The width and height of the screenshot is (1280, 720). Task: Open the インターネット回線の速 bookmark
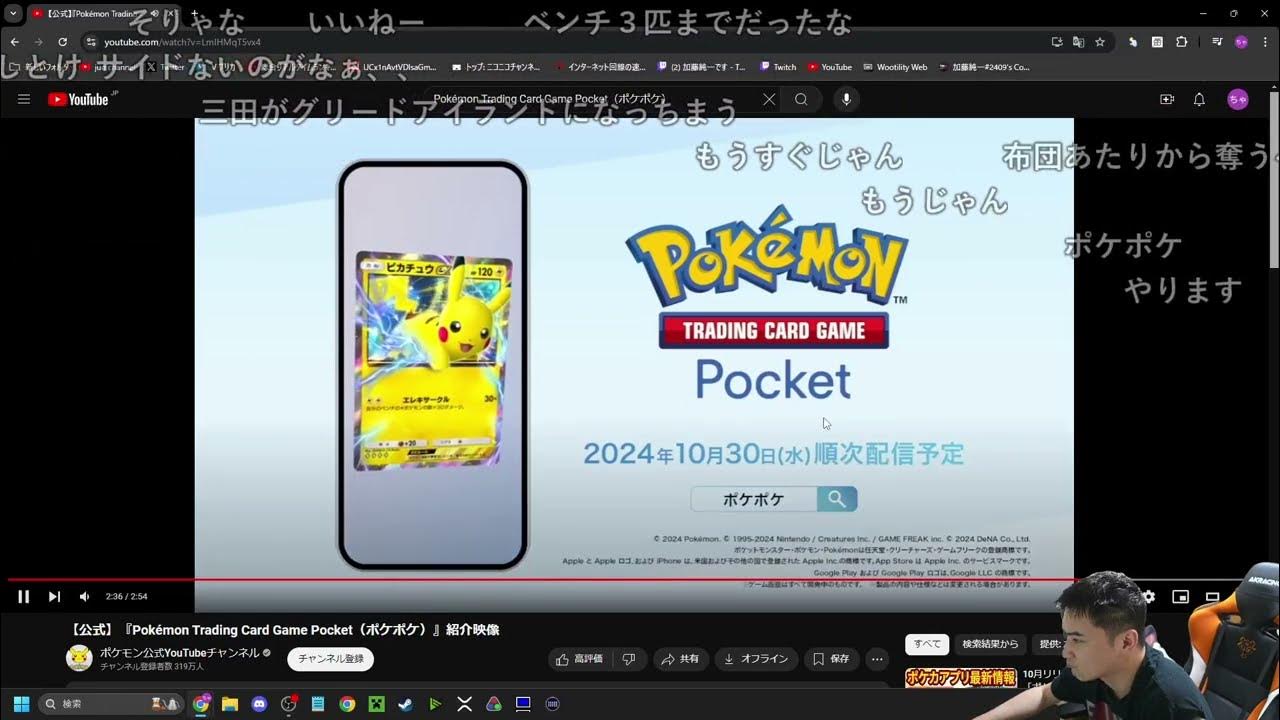coord(601,67)
